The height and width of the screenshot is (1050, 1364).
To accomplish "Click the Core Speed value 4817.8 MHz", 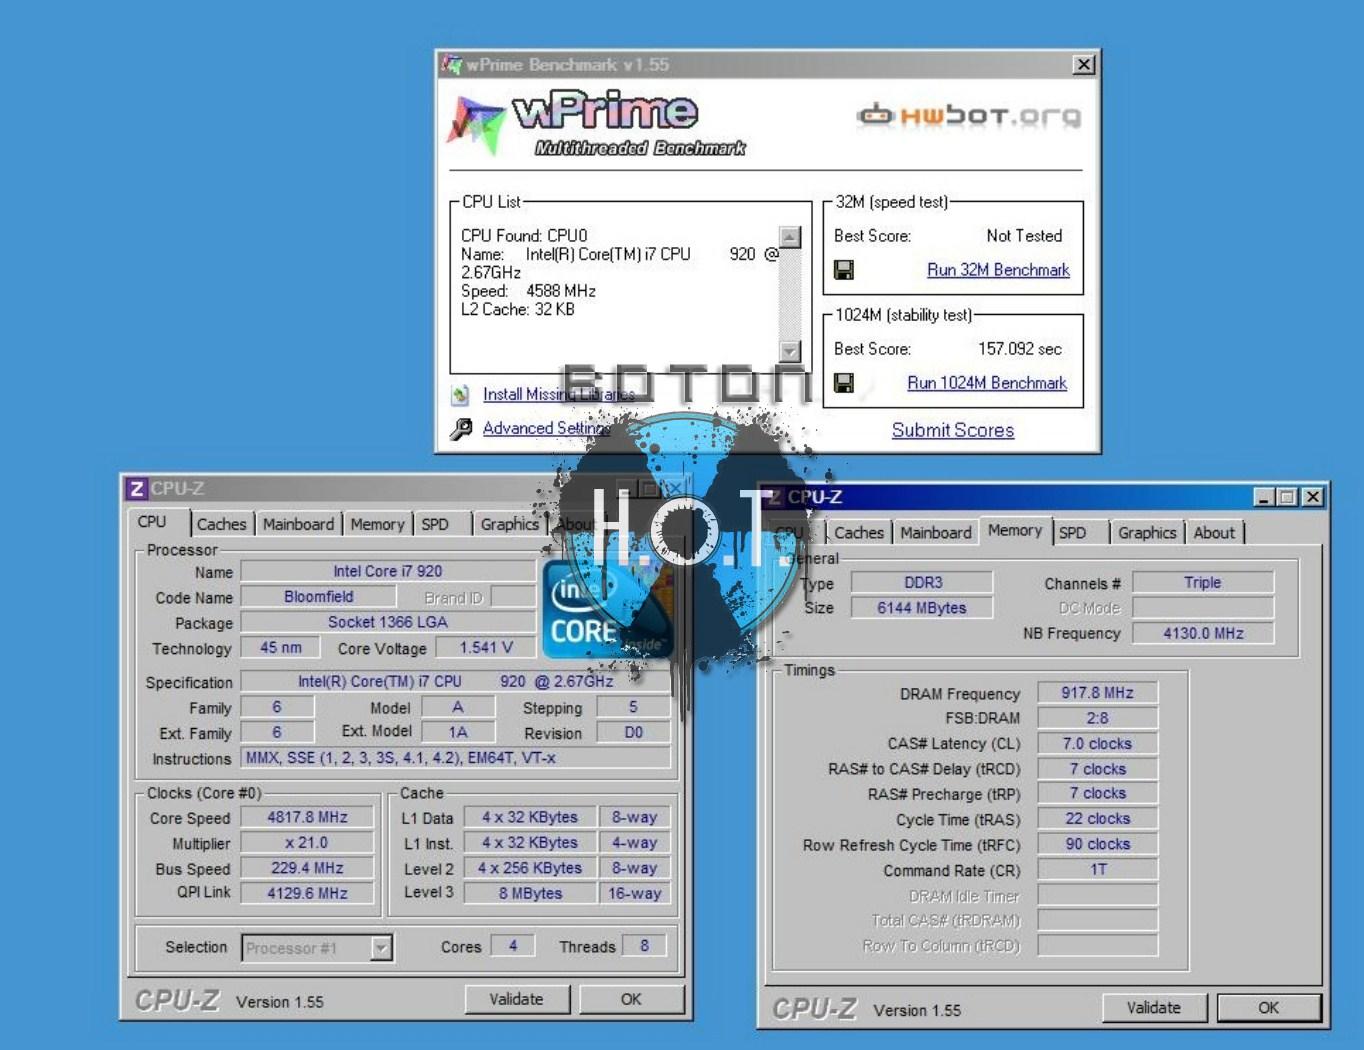I will point(307,818).
